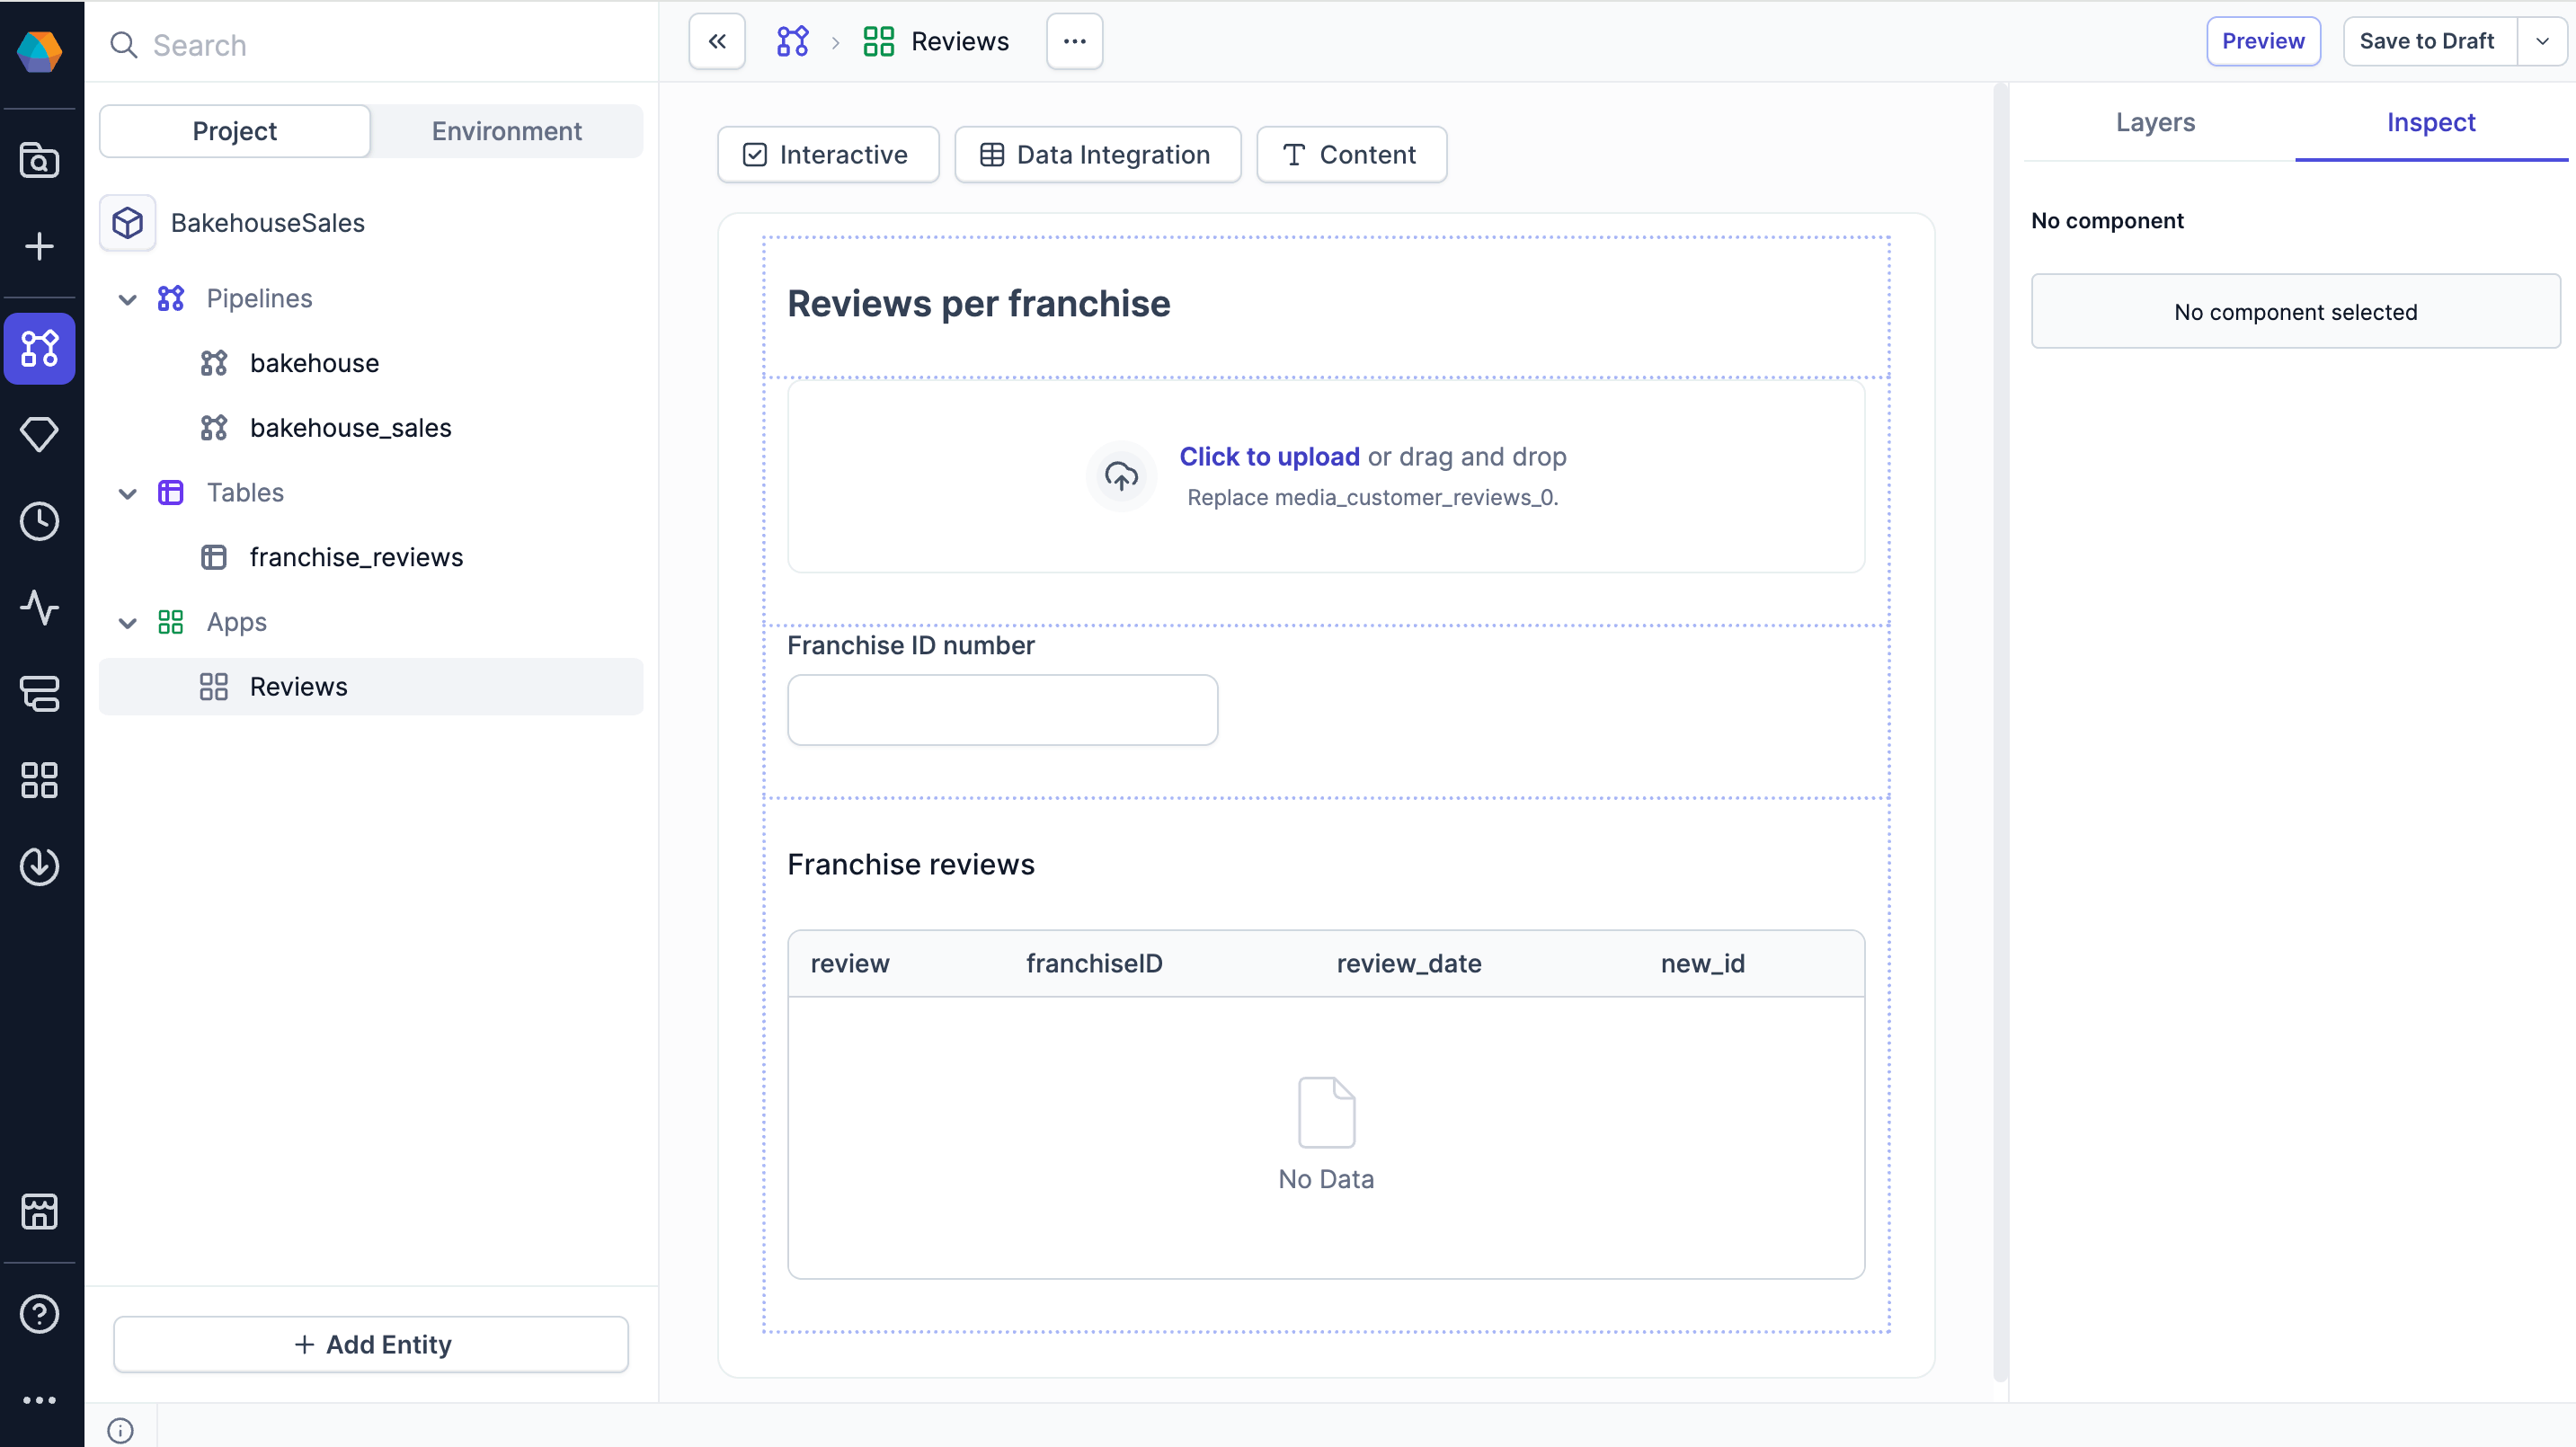Switch to the Environment tab

point(506,131)
